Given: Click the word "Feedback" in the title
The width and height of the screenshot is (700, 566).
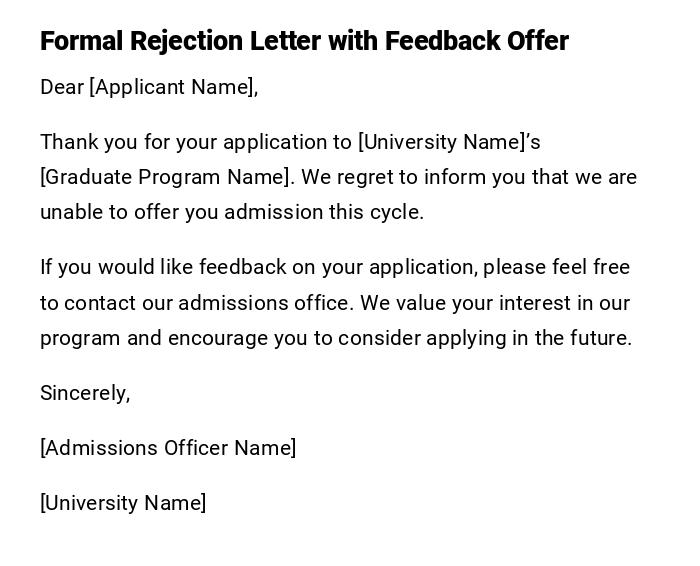Looking at the screenshot, I should tap(441, 41).
